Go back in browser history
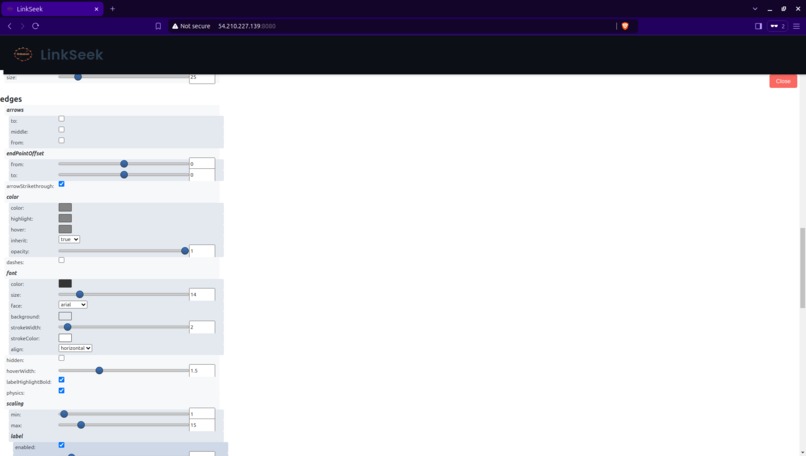Viewport: 806px width, 456px height. (x=9, y=26)
